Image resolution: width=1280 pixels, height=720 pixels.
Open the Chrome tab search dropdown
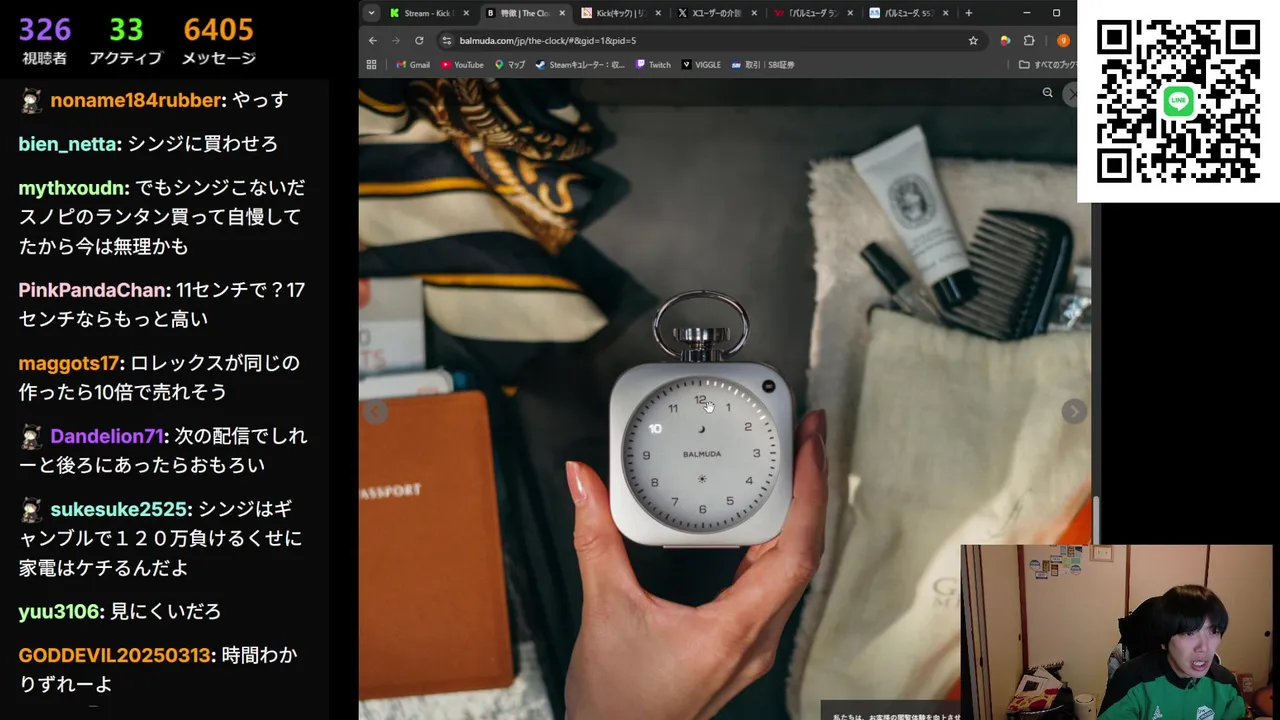[x=371, y=13]
